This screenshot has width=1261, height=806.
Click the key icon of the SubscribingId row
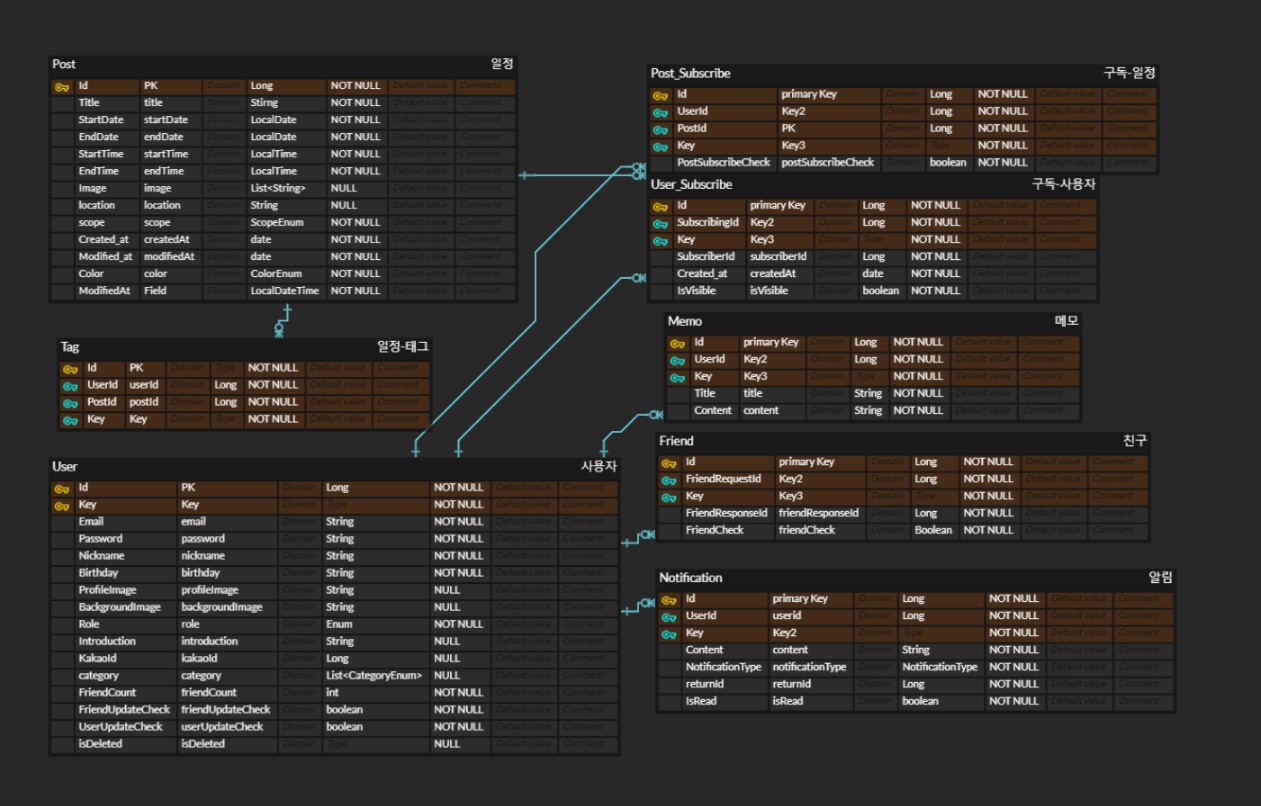tap(660, 223)
